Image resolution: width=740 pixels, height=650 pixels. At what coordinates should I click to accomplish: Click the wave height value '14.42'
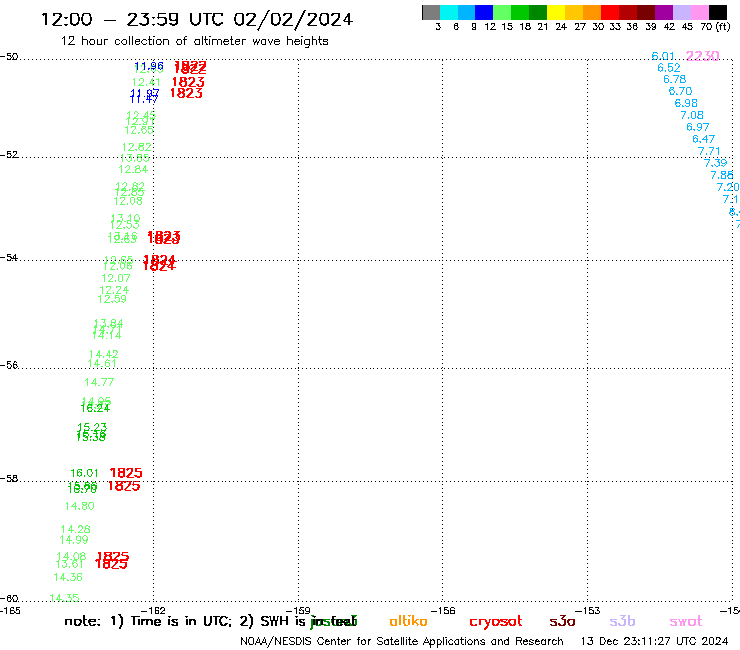click(x=103, y=354)
